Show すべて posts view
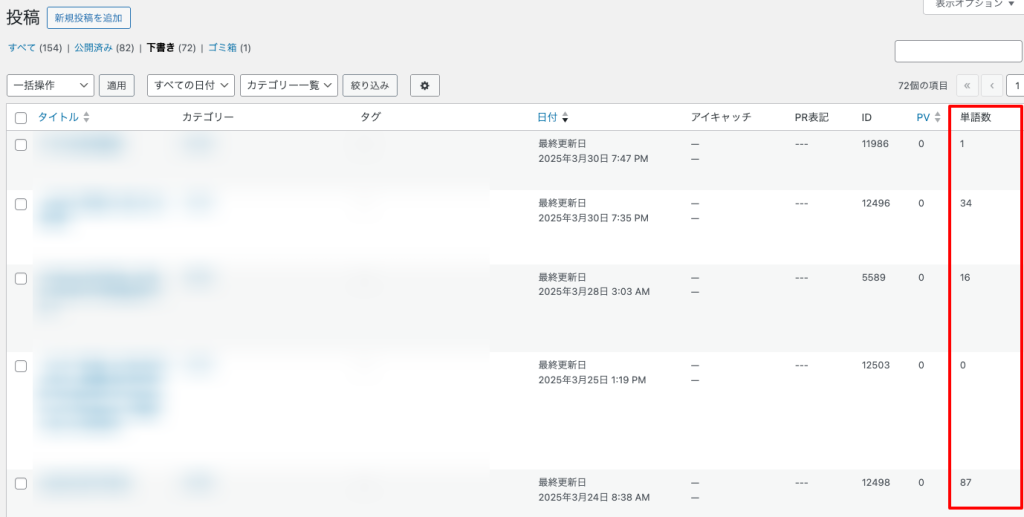 [x=21, y=48]
